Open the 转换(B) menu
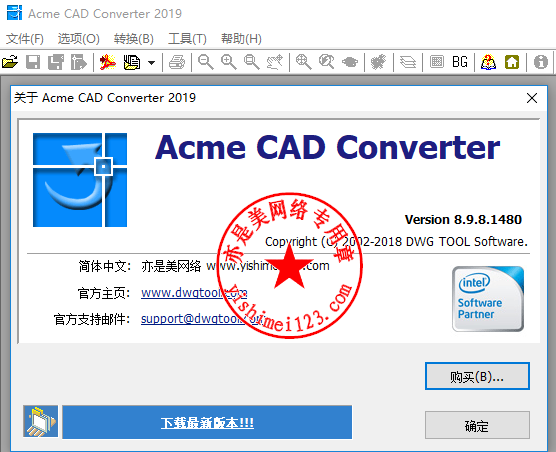Screen dimensions: 556x452 point(134,38)
